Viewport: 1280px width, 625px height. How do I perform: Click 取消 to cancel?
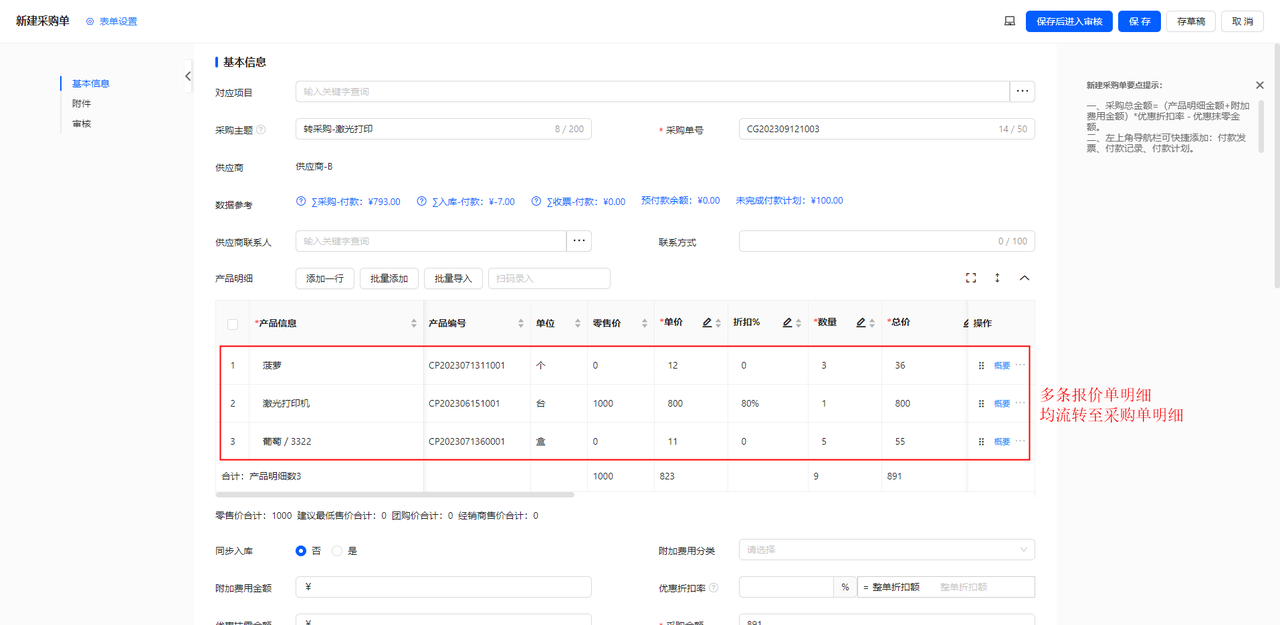(1243, 21)
